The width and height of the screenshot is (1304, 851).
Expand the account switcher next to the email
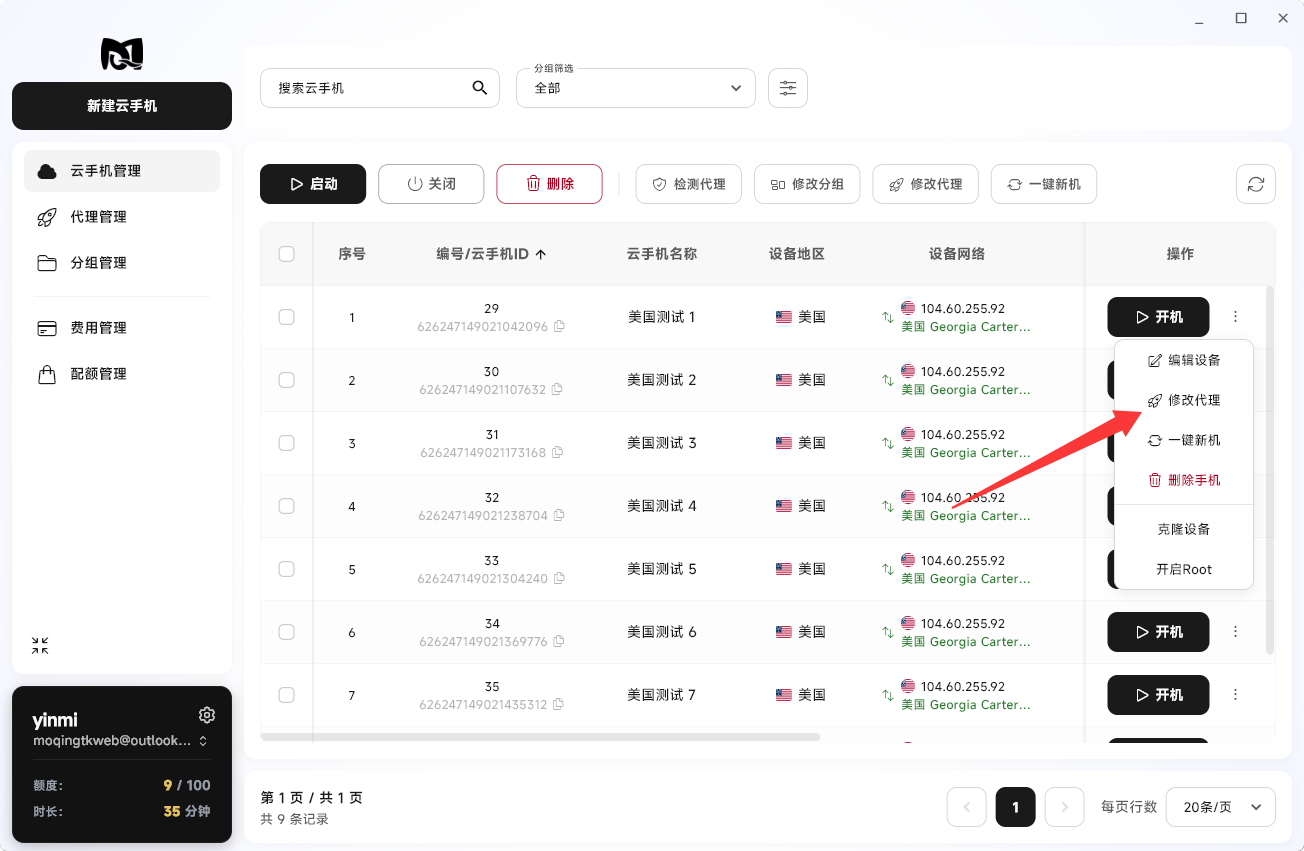click(203, 741)
